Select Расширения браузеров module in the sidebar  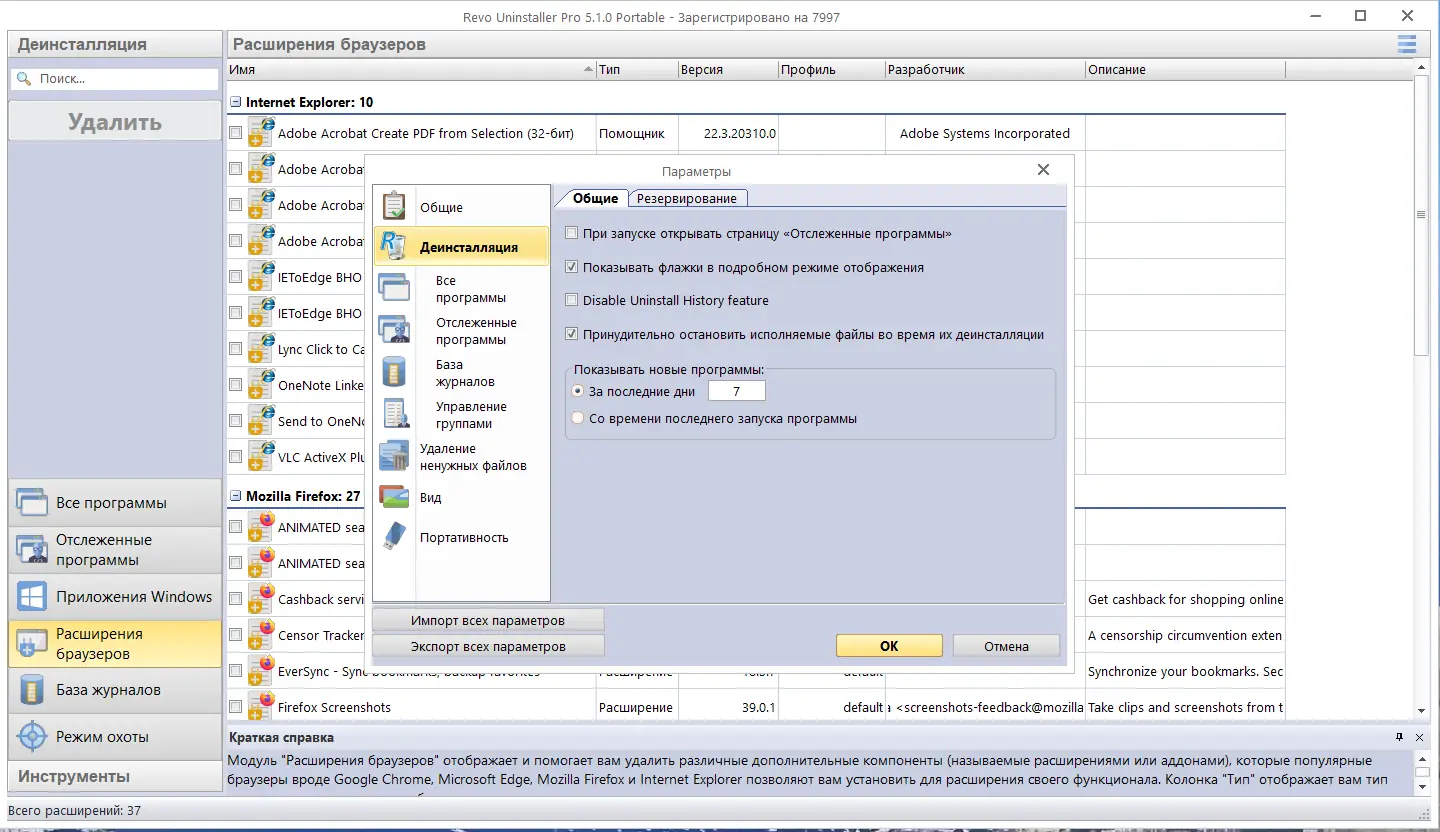(x=115, y=643)
